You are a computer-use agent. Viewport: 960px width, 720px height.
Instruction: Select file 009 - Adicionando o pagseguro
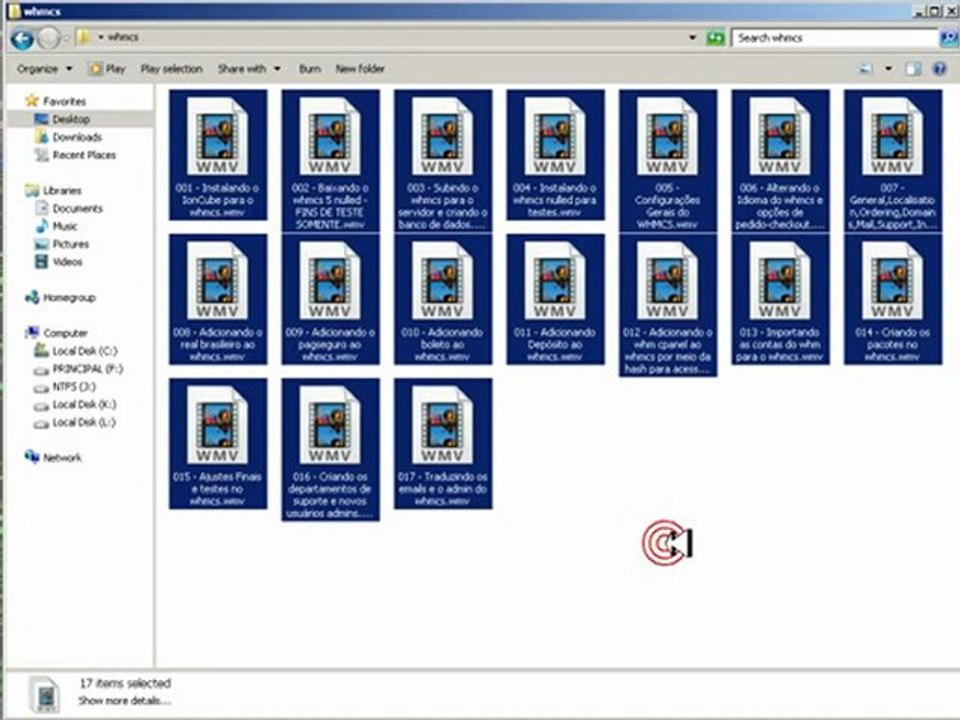point(331,299)
